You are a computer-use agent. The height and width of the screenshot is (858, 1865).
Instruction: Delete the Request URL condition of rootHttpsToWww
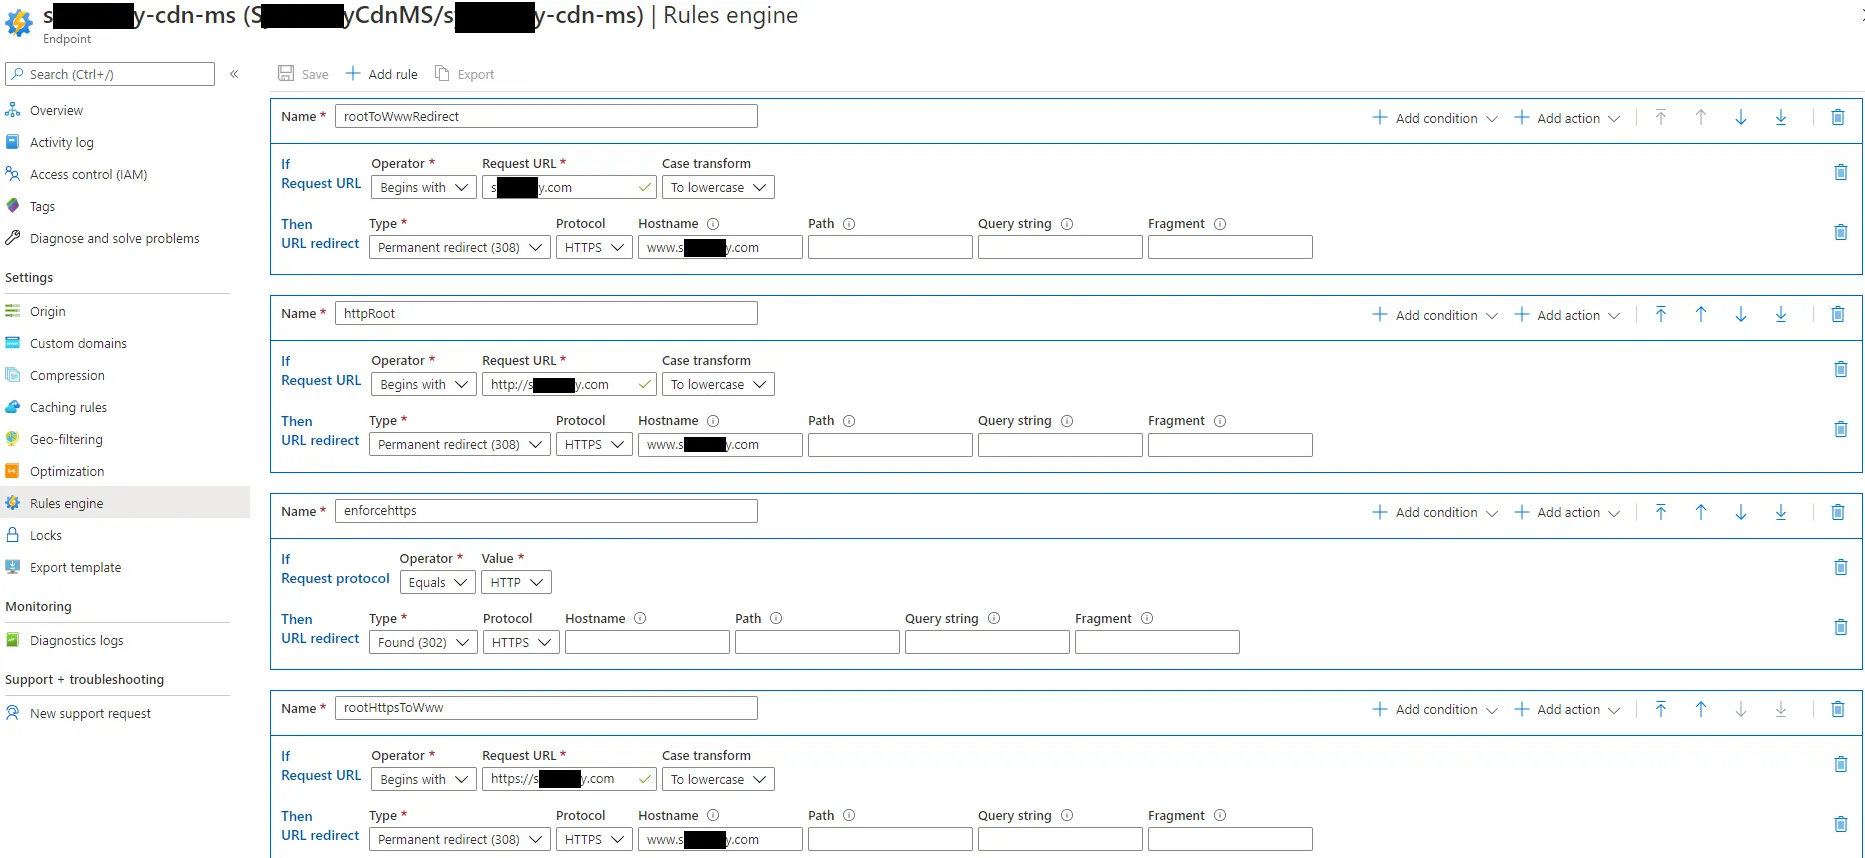[1841, 764]
